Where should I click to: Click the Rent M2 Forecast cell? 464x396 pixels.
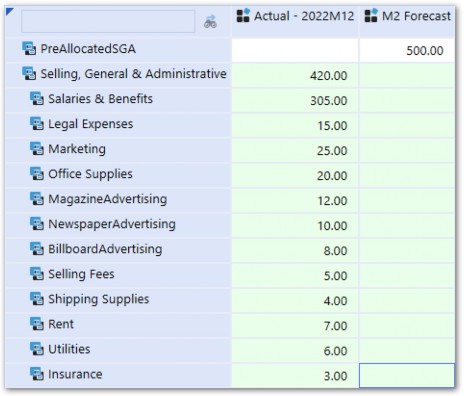[407, 325]
